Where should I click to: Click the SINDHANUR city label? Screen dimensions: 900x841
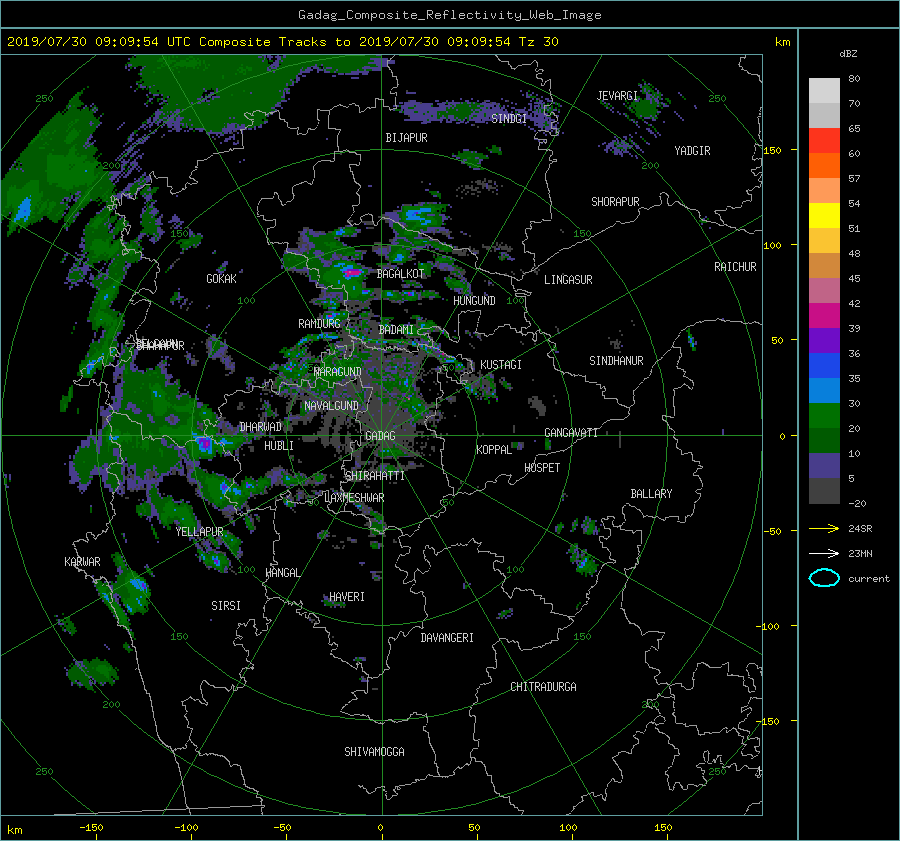[616, 361]
